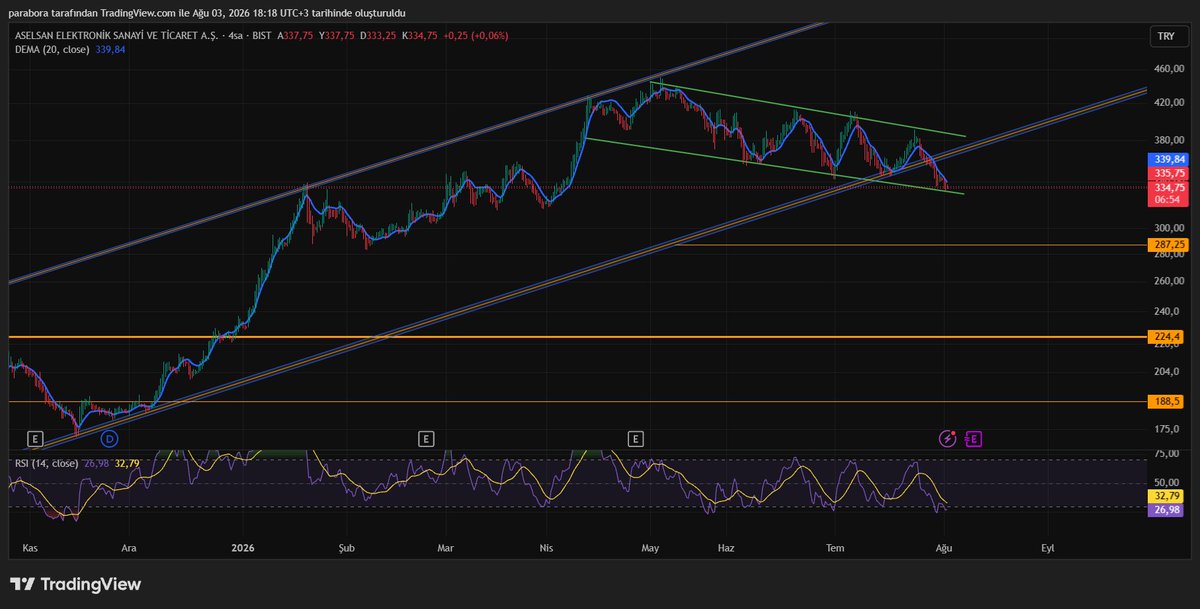The height and width of the screenshot is (609, 1200).
Task: Click the 260,00 price scale label
Action: (1169, 281)
